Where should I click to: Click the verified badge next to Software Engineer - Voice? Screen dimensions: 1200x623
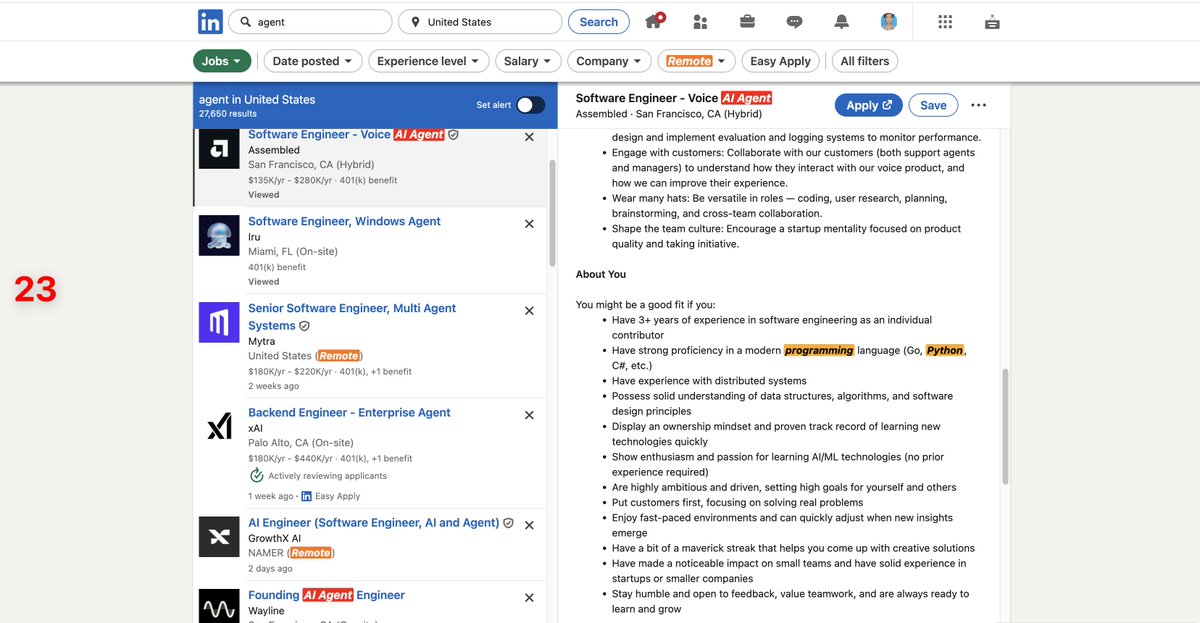pos(453,133)
